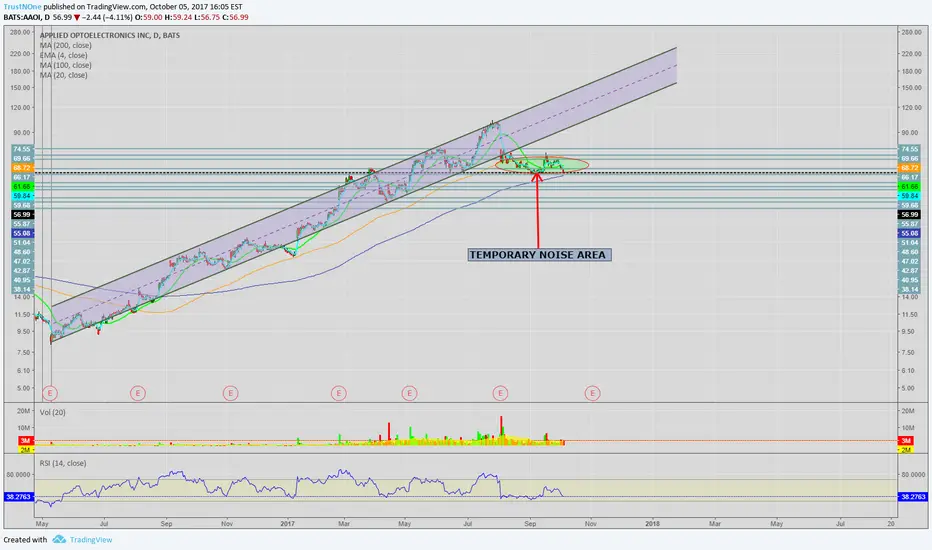Click the opening price O:59.00 in header
Image resolution: width=932 pixels, height=550 pixels.
tap(150, 17)
